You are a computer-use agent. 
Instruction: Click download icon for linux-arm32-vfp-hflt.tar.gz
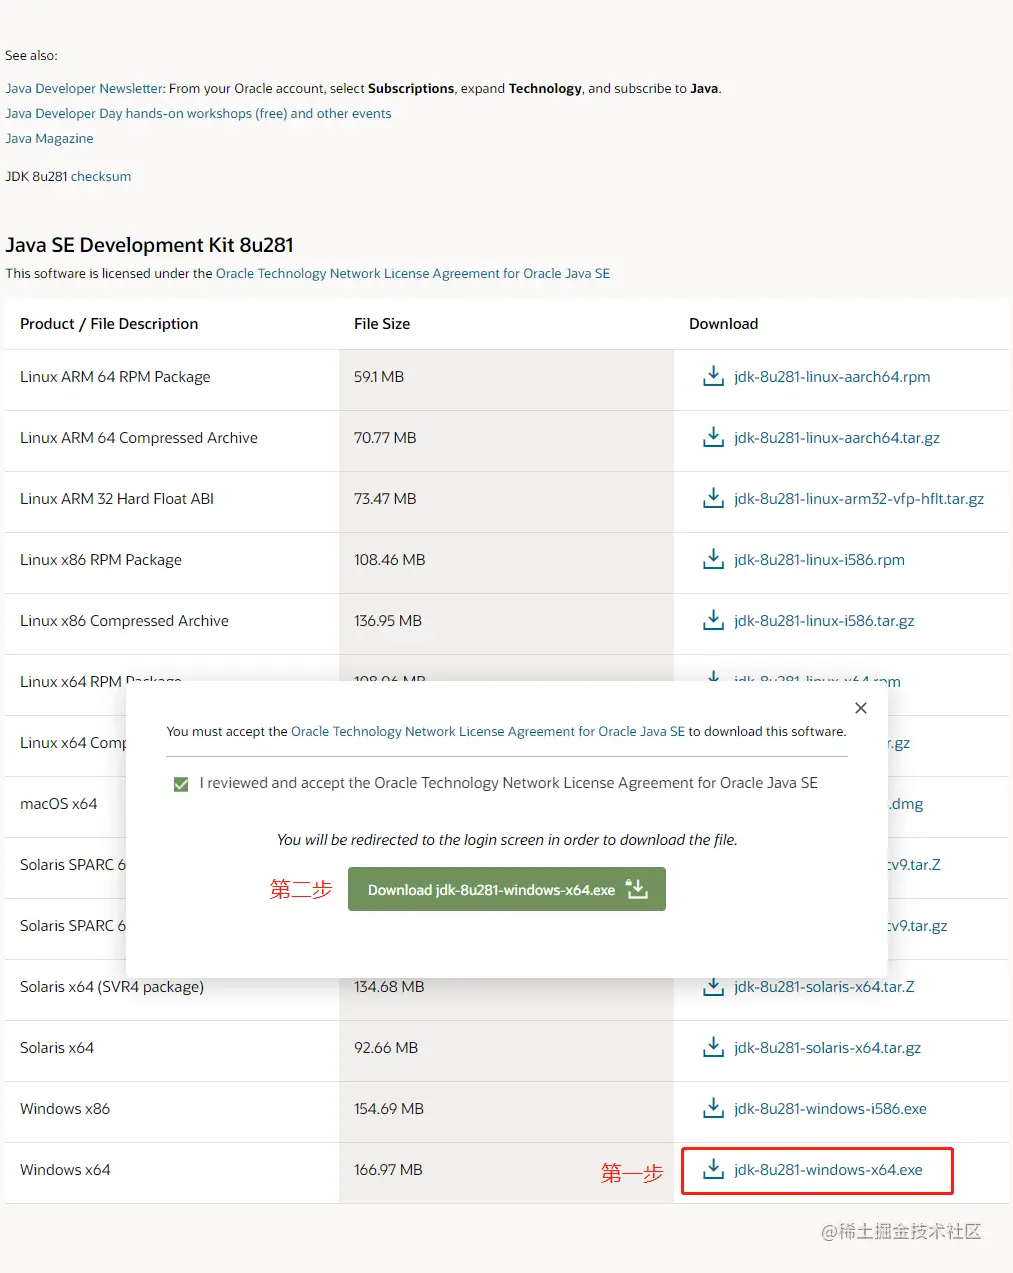point(713,498)
